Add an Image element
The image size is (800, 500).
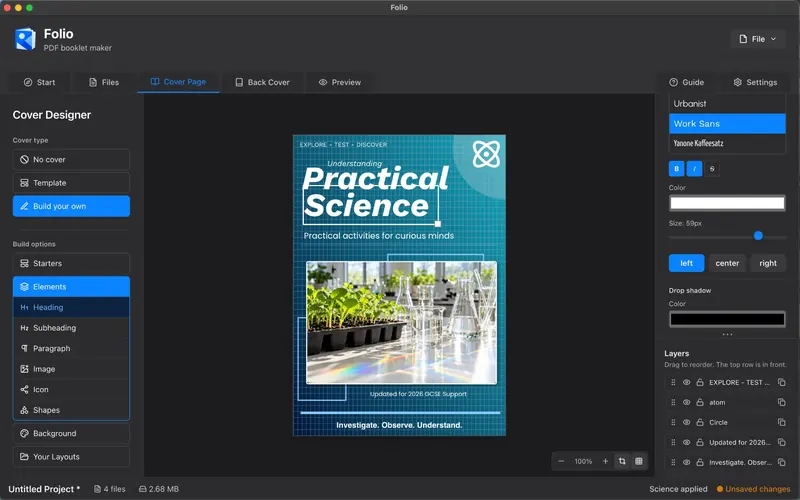(x=71, y=369)
